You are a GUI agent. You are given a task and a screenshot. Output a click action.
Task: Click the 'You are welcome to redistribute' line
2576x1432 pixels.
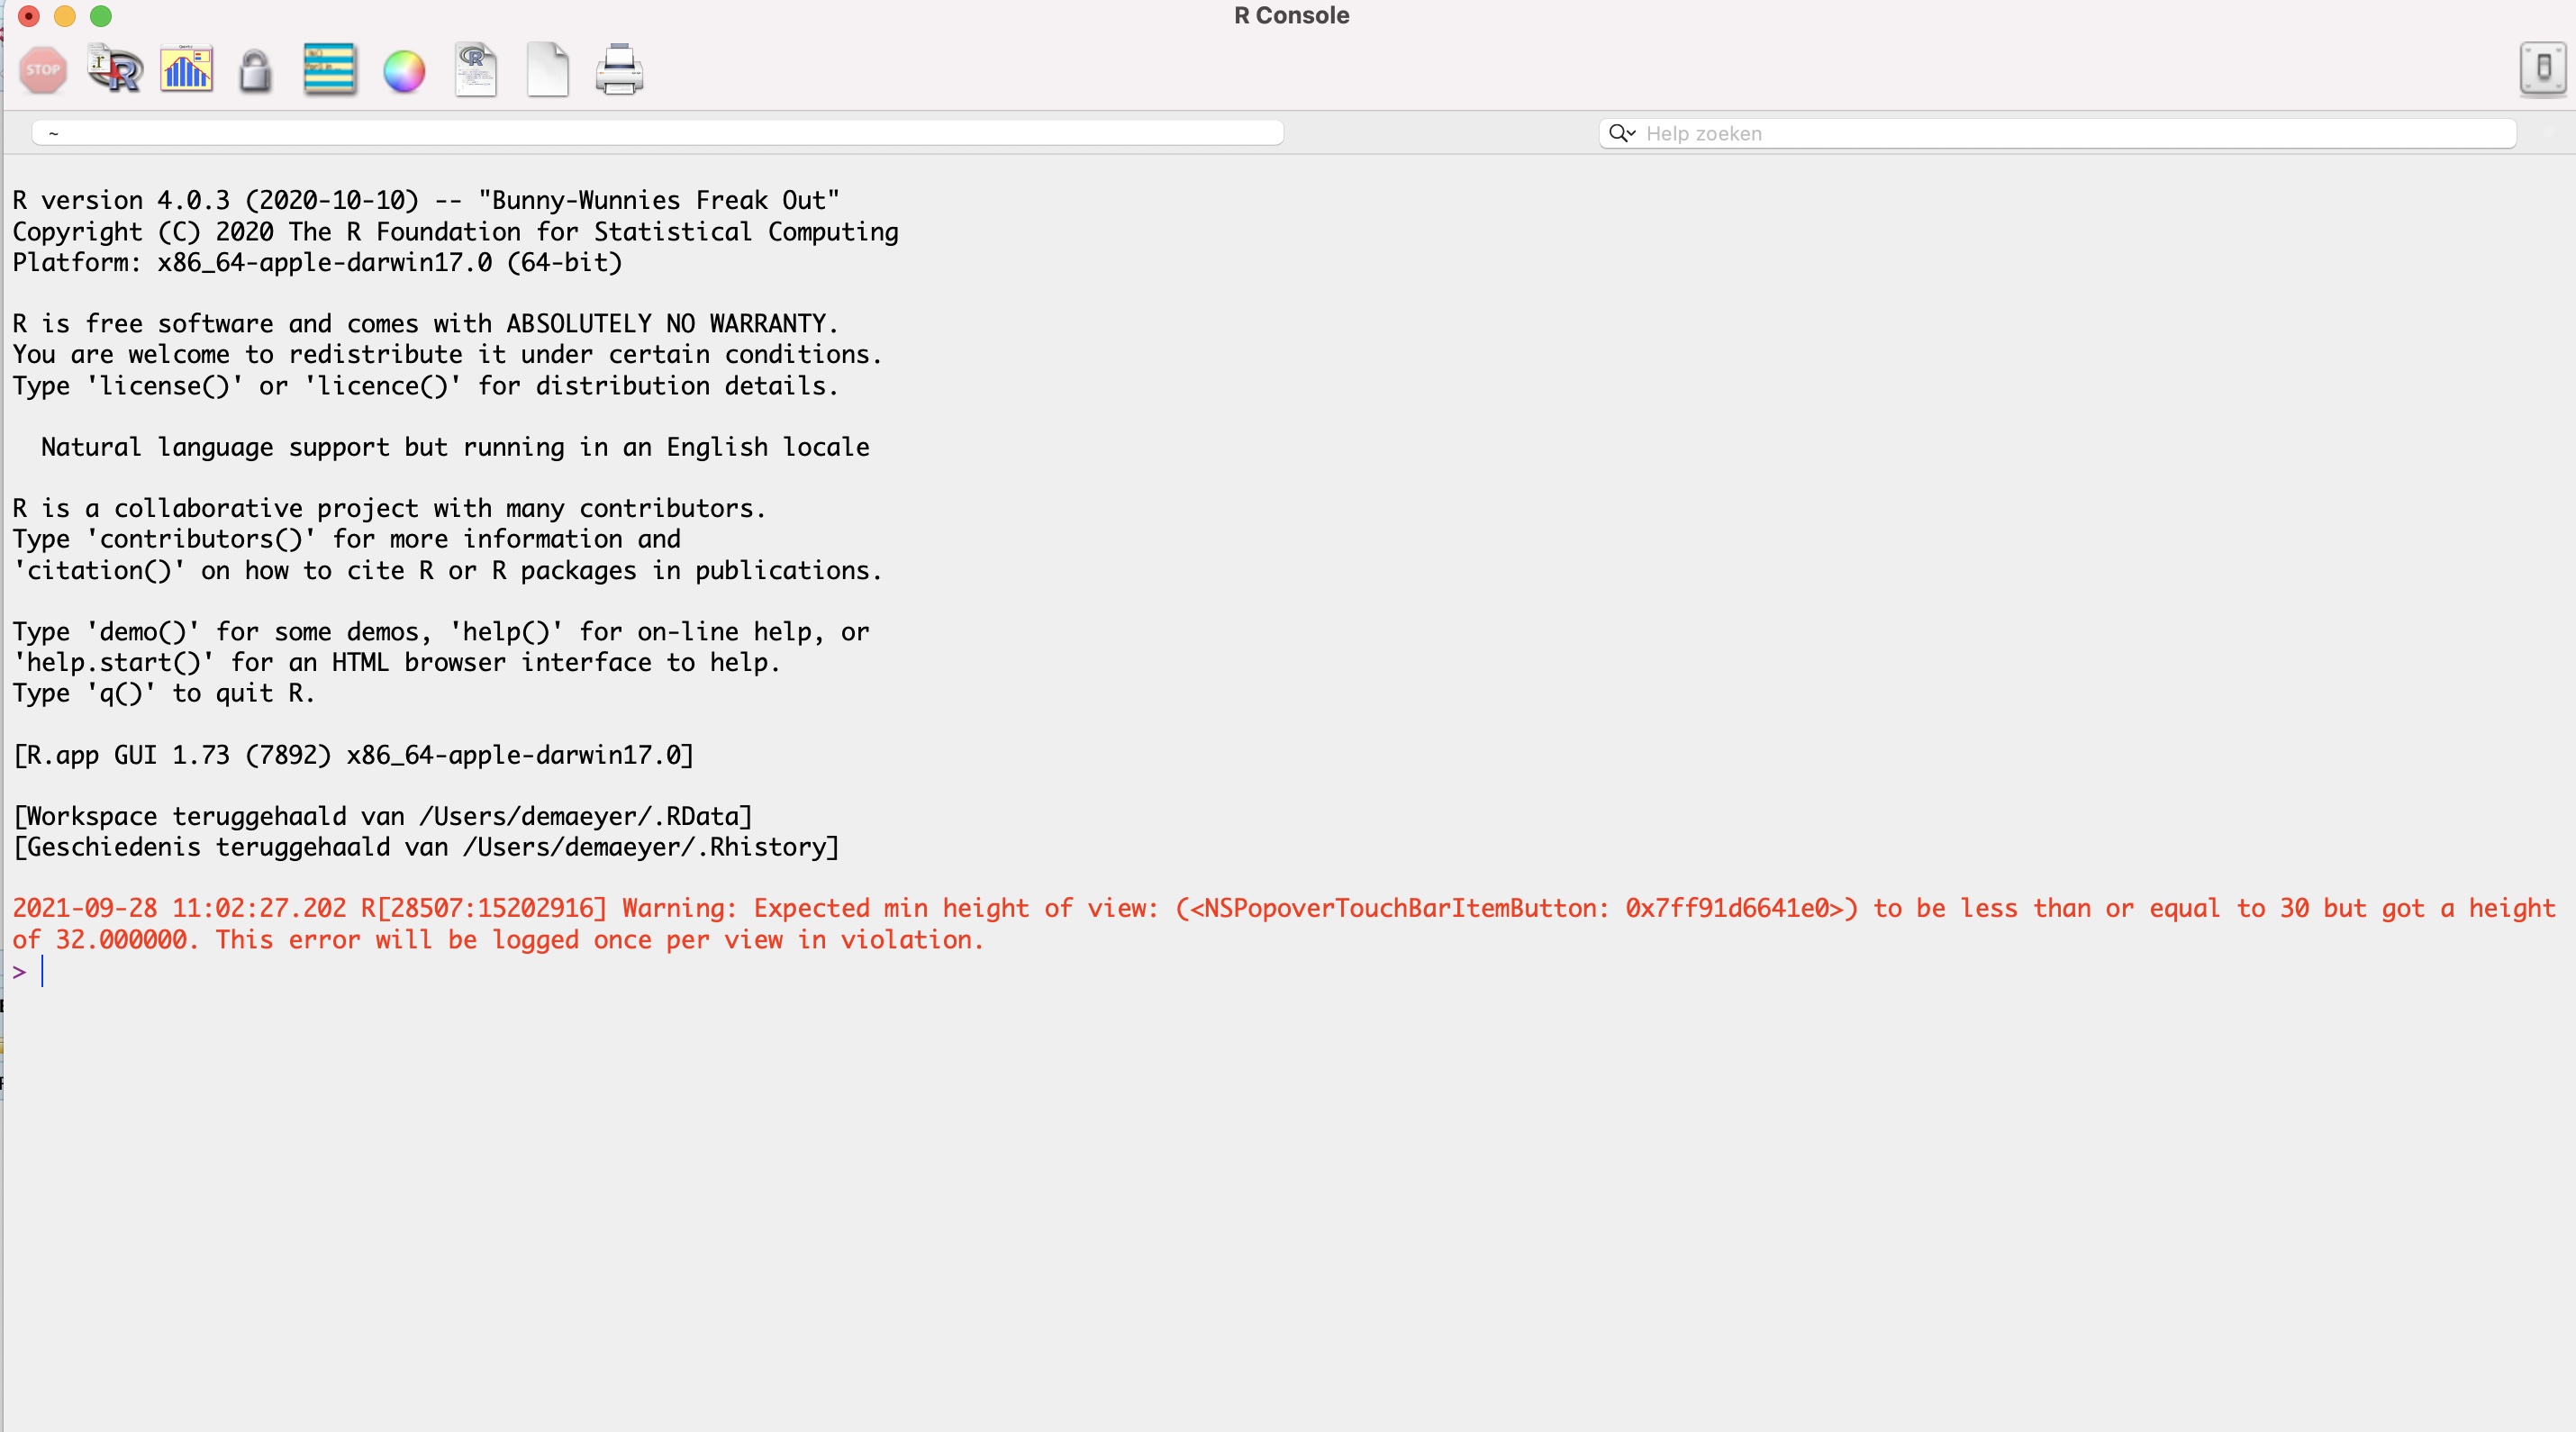point(447,354)
